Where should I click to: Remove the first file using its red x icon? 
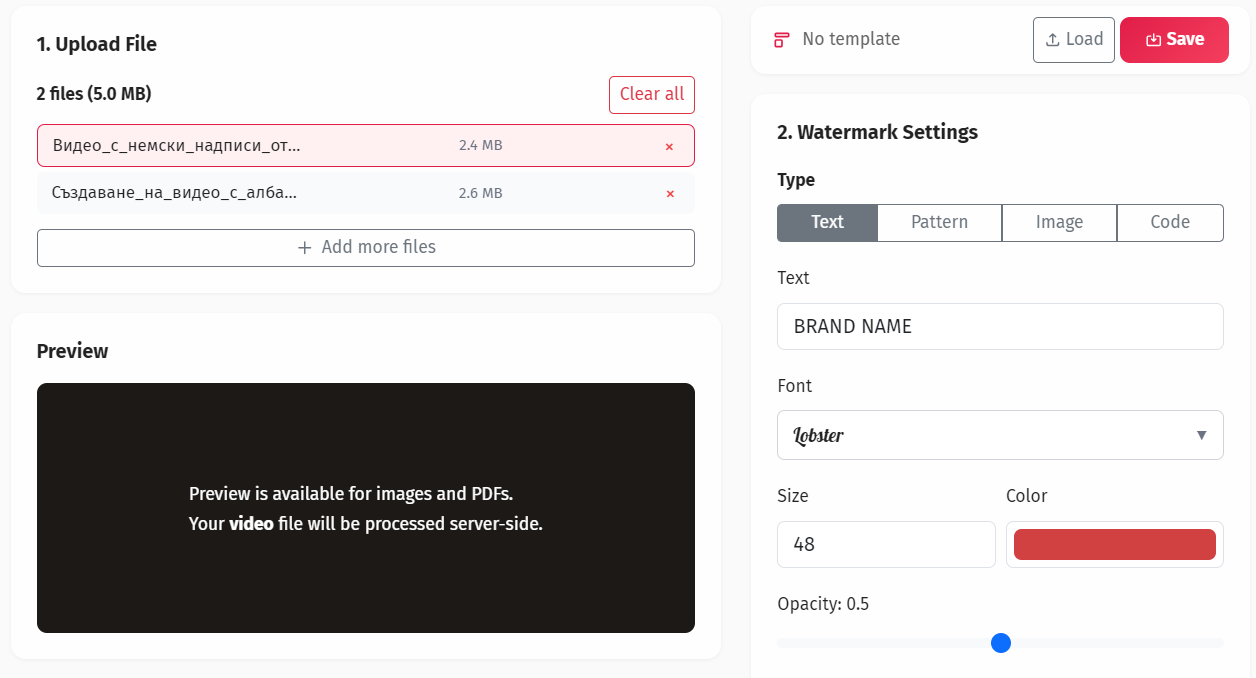669,146
